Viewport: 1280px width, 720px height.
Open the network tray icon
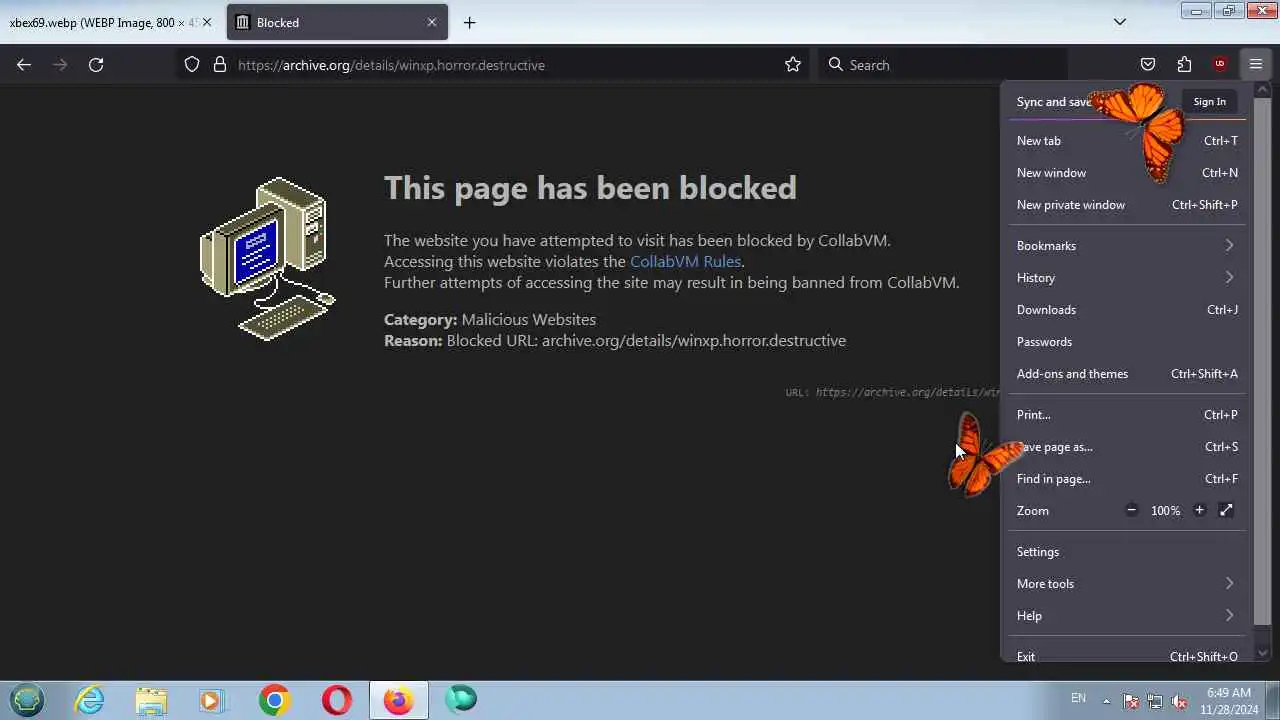click(x=1155, y=701)
